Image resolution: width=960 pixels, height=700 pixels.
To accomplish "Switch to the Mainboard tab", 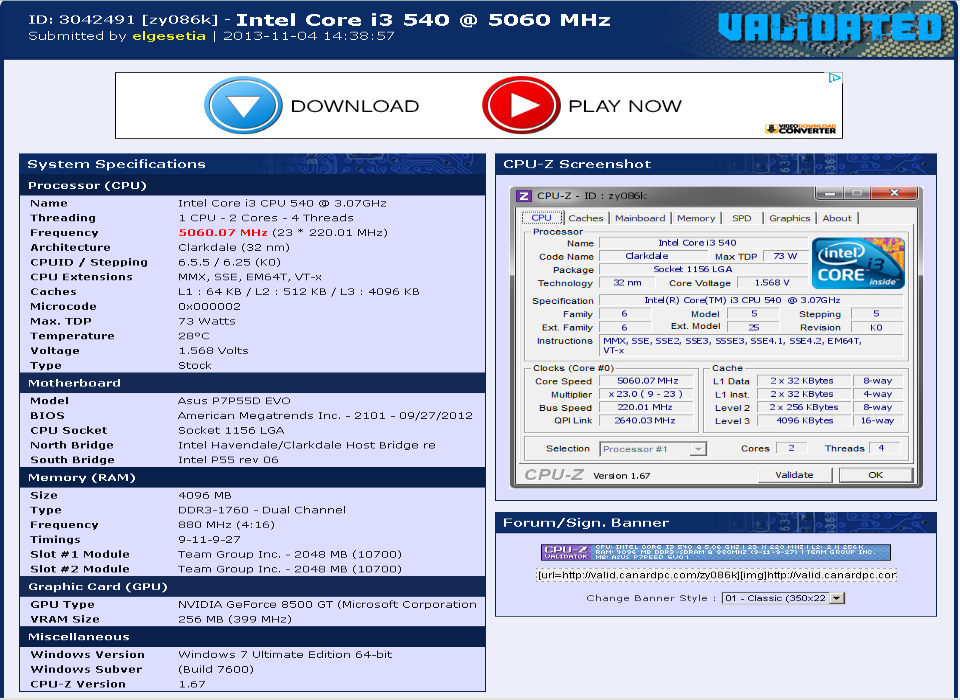I will pyautogui.click(x=640, y=218).
